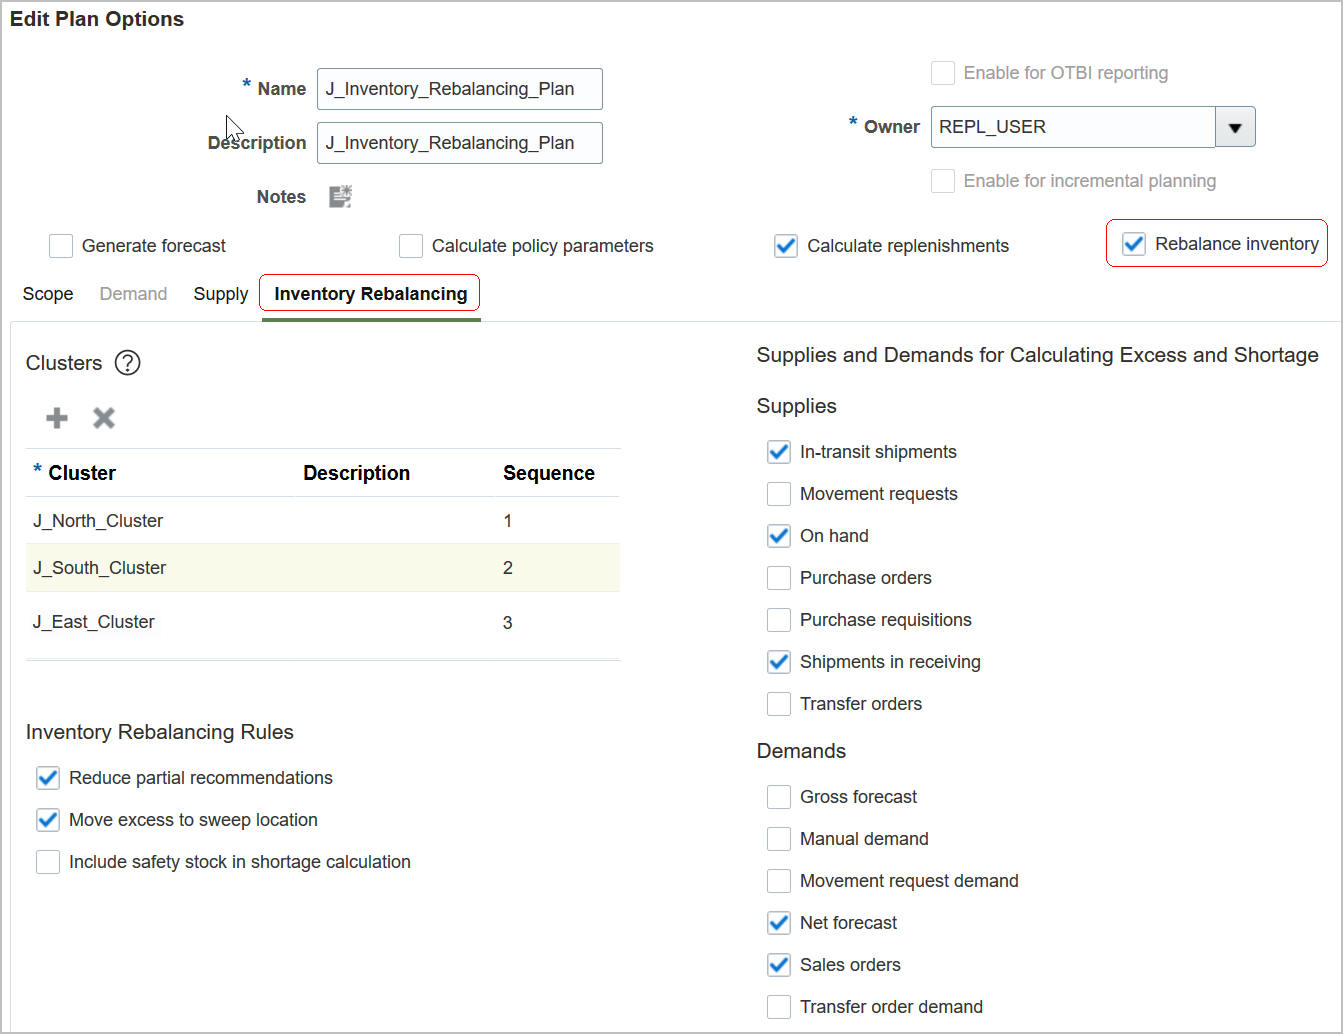Switch to the Scope tab
This screenshot has height=1034, width=1343.
point(48,294)
